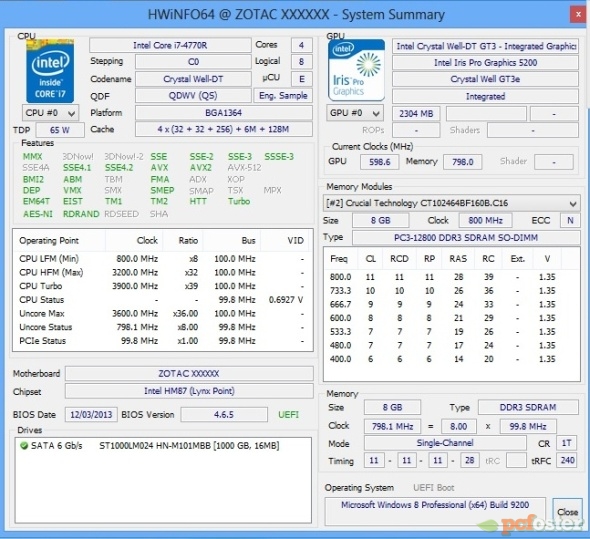
Task: Select the ST1000LM024 drive entry
Action: tap(163, 446)
